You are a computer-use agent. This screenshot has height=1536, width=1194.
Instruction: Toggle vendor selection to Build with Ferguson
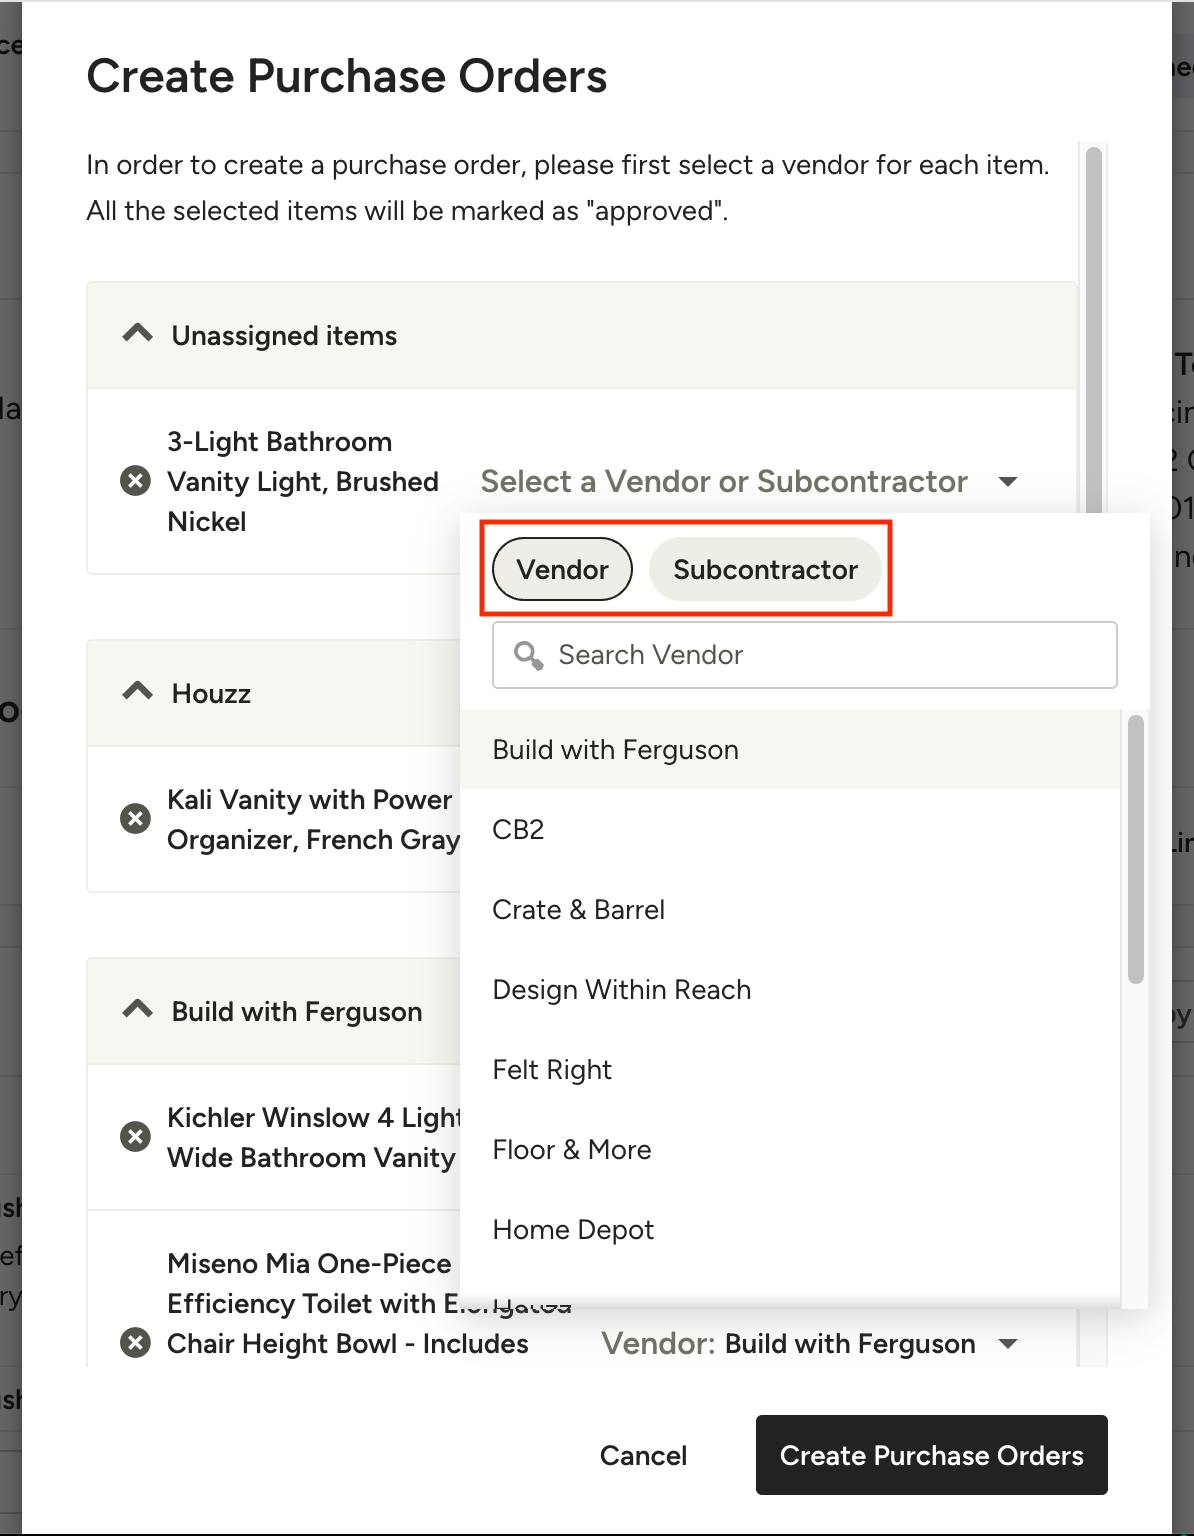coord(615,749)
